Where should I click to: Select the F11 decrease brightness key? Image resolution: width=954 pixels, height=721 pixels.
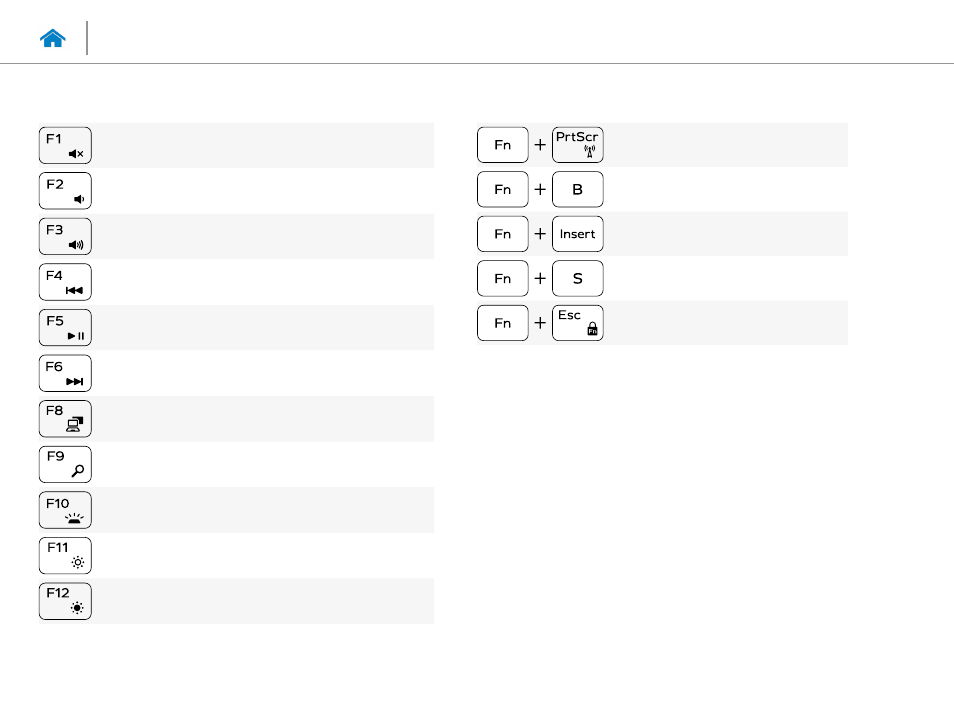coord(65,556)
